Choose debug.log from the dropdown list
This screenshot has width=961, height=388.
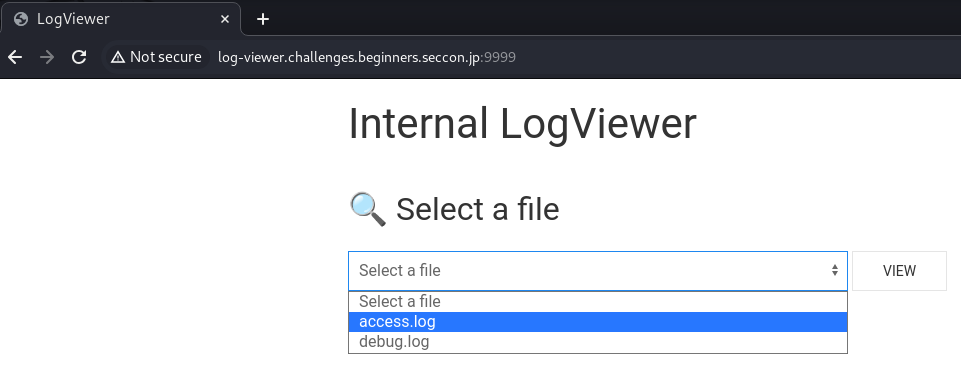click(598, 342)
